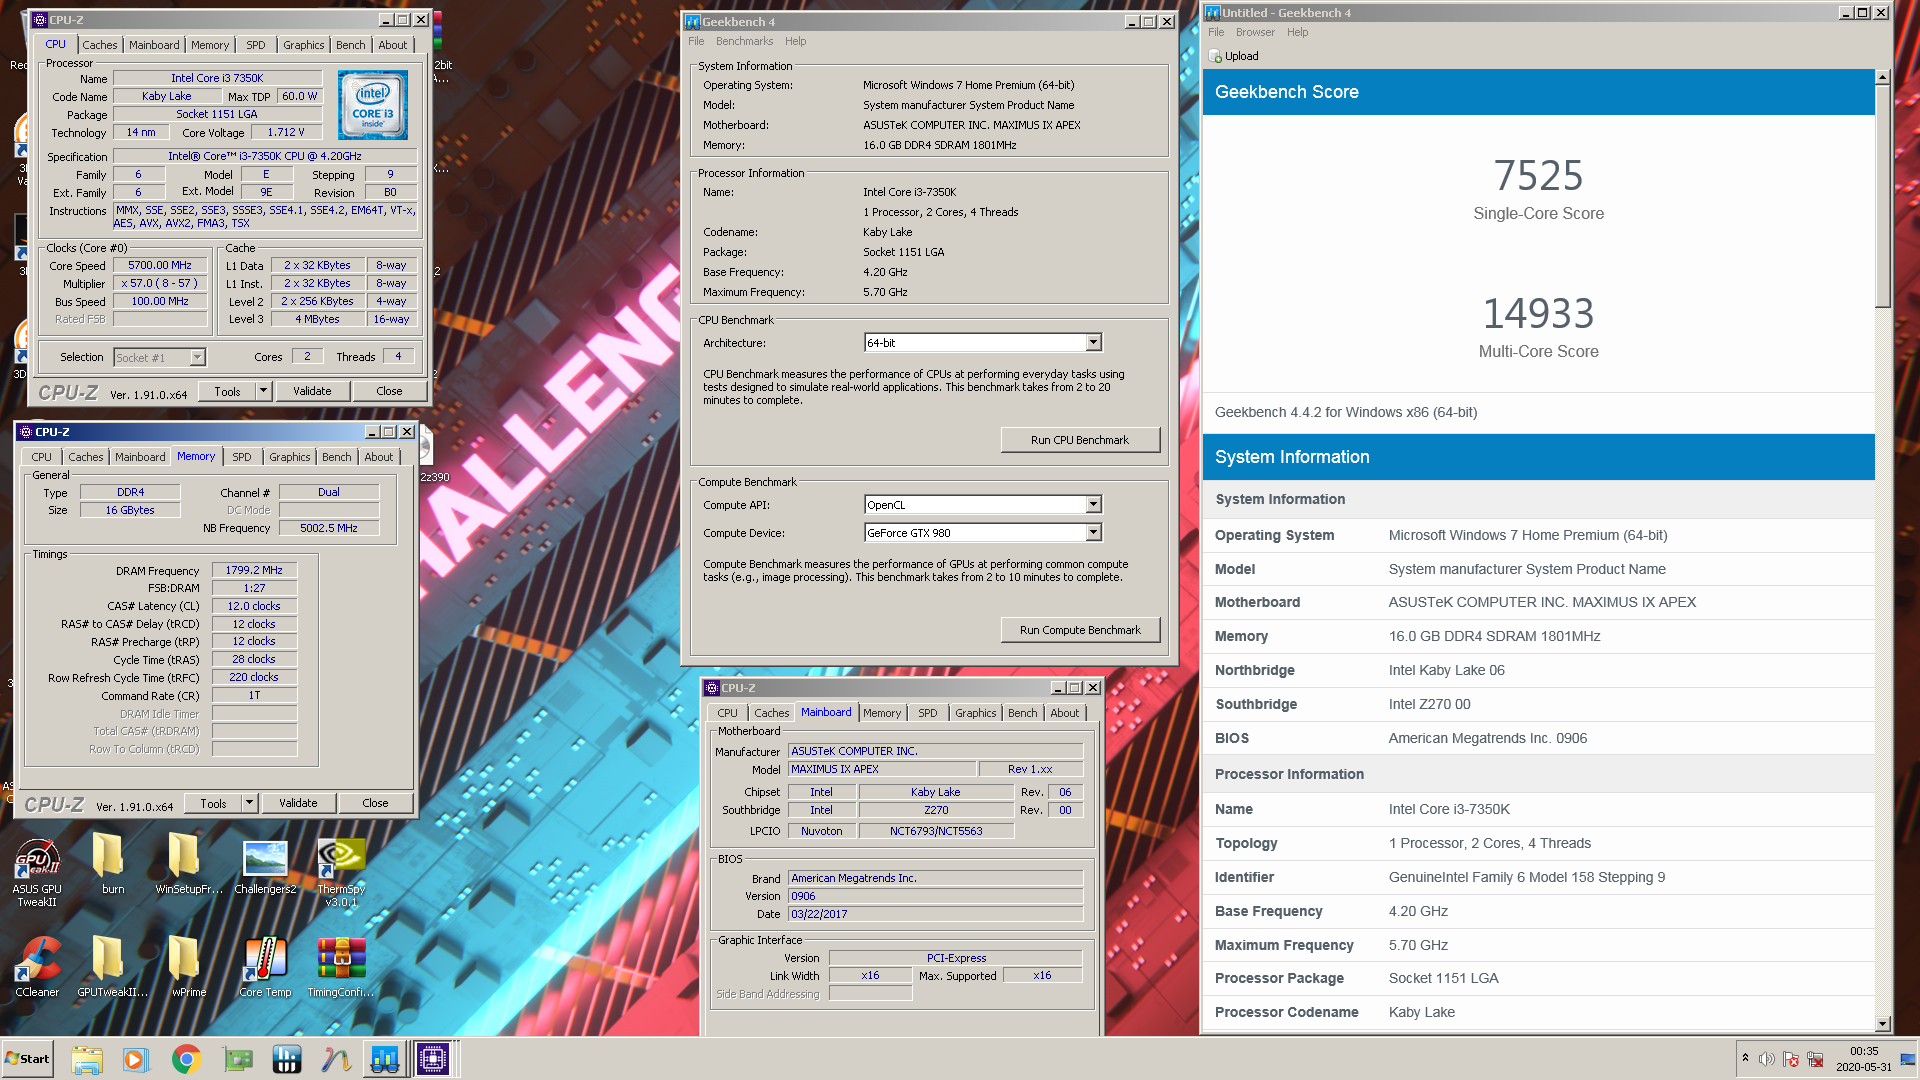This screenshot has width=1920, height=1080.
Task: Click Run CPU Benchmark button
Action: pyautogui.click(x=1080, y=440)
